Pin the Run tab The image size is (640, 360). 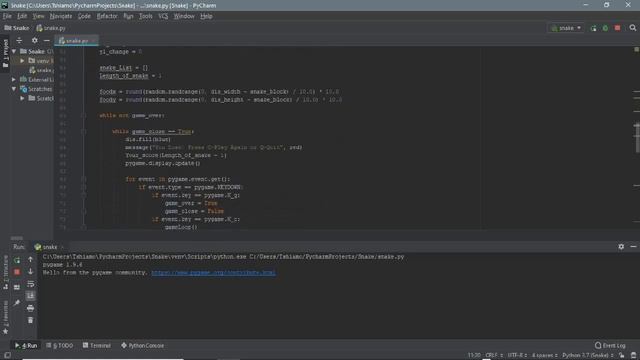tap(17, 303)
